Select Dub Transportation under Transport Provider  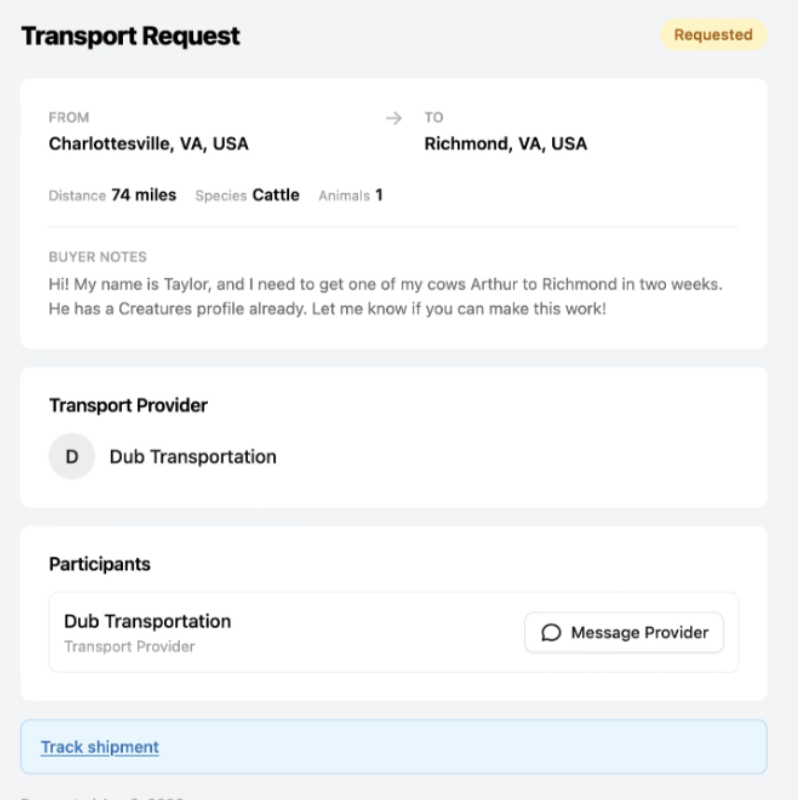coord(193,457)
